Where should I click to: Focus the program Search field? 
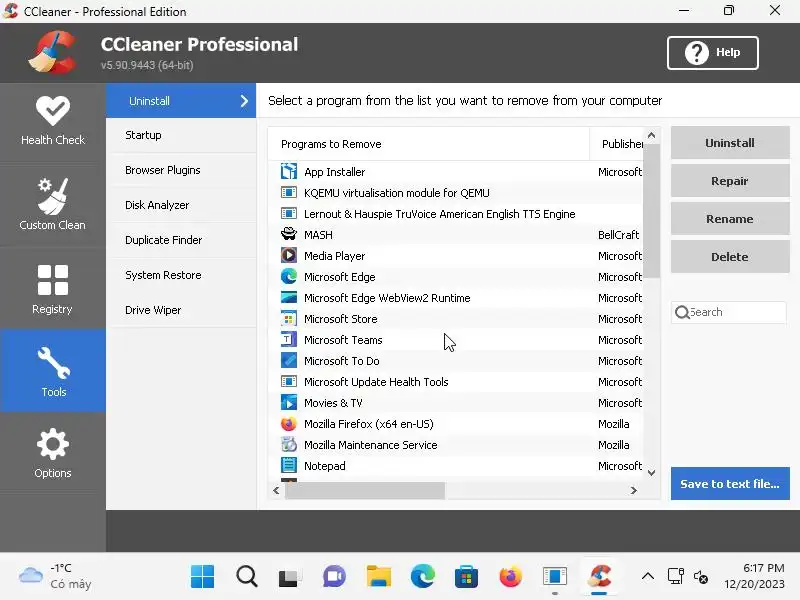[x=729, y=312]
